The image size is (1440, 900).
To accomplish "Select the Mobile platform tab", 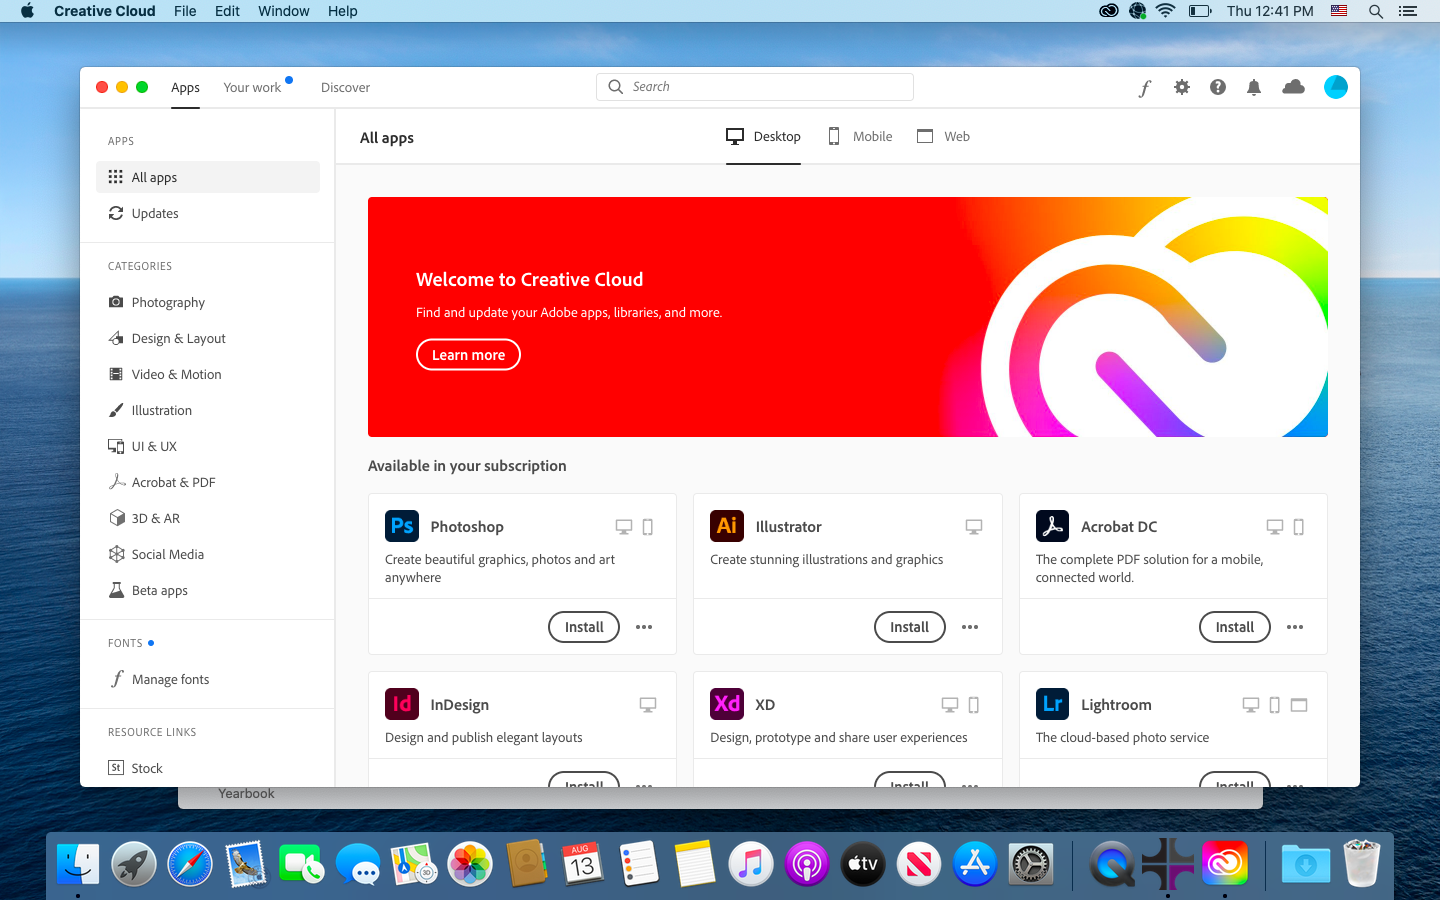I will coord(860,136).
